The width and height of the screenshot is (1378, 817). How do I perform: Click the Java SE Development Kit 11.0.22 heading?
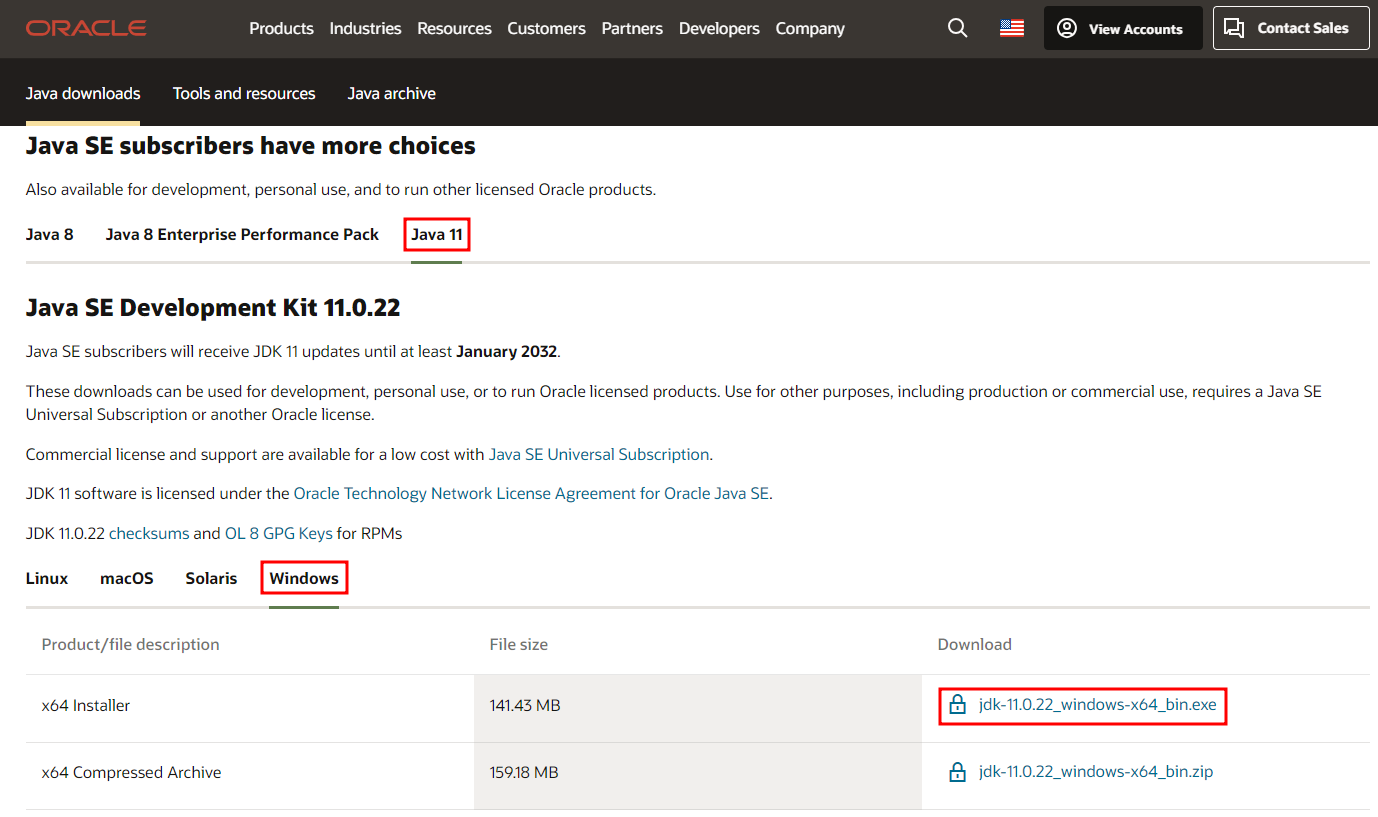213,307
